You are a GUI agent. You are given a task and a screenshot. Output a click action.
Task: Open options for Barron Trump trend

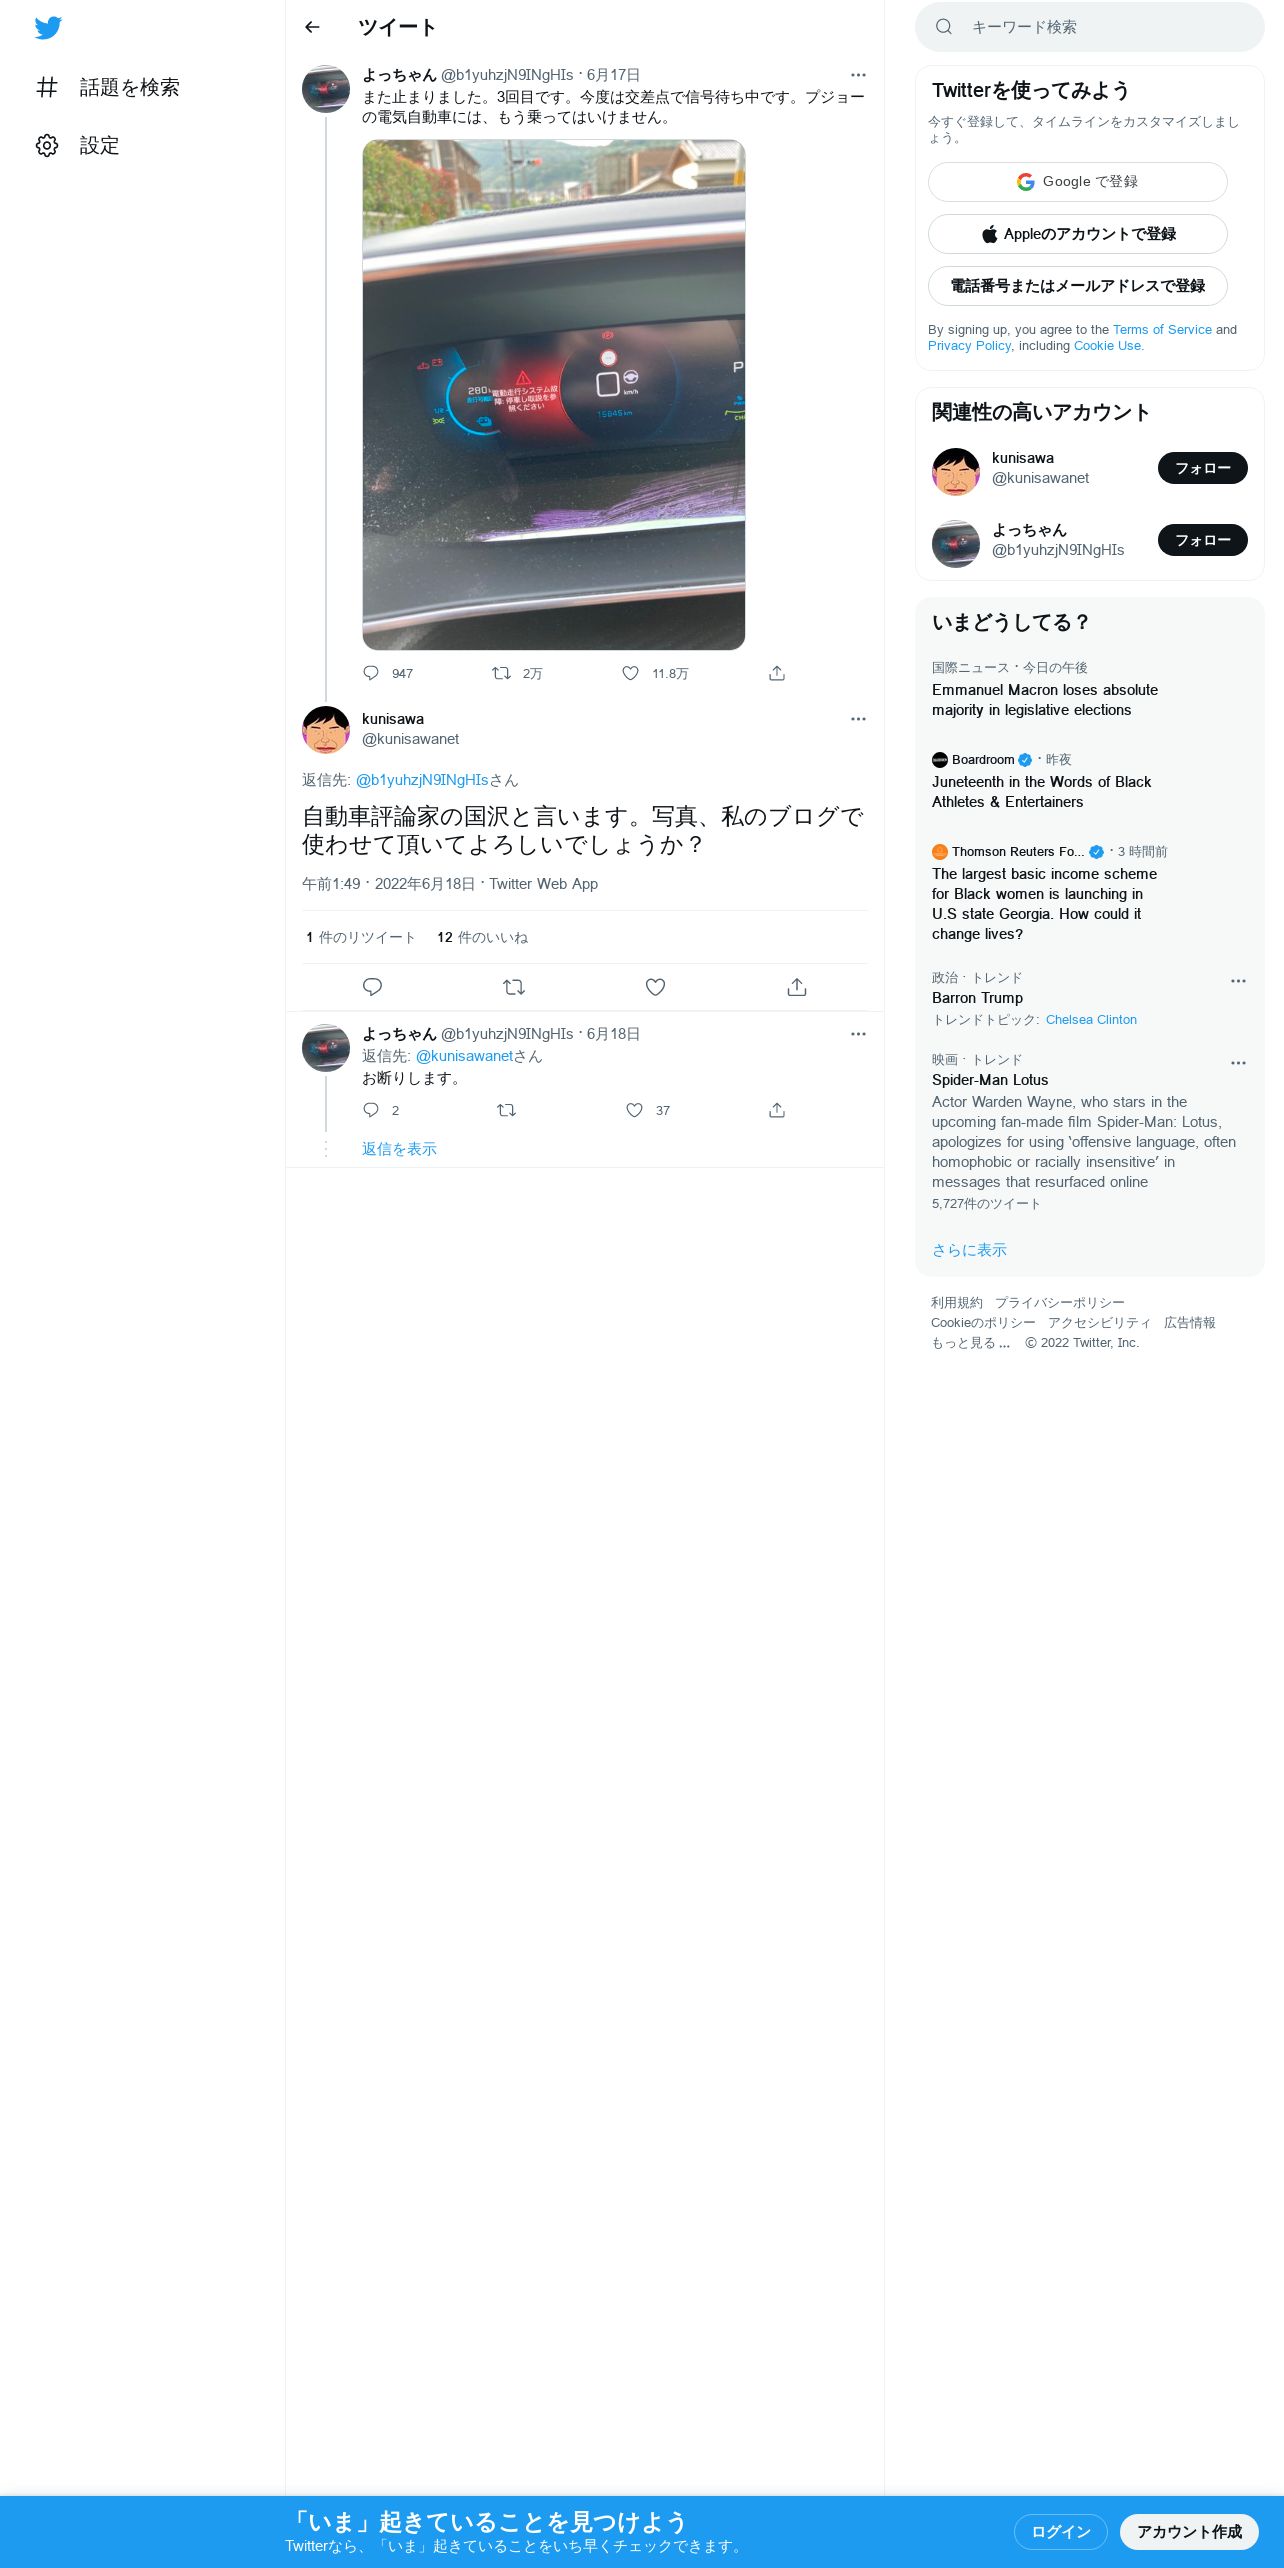pyautogui.click(x=1238, y=981)
